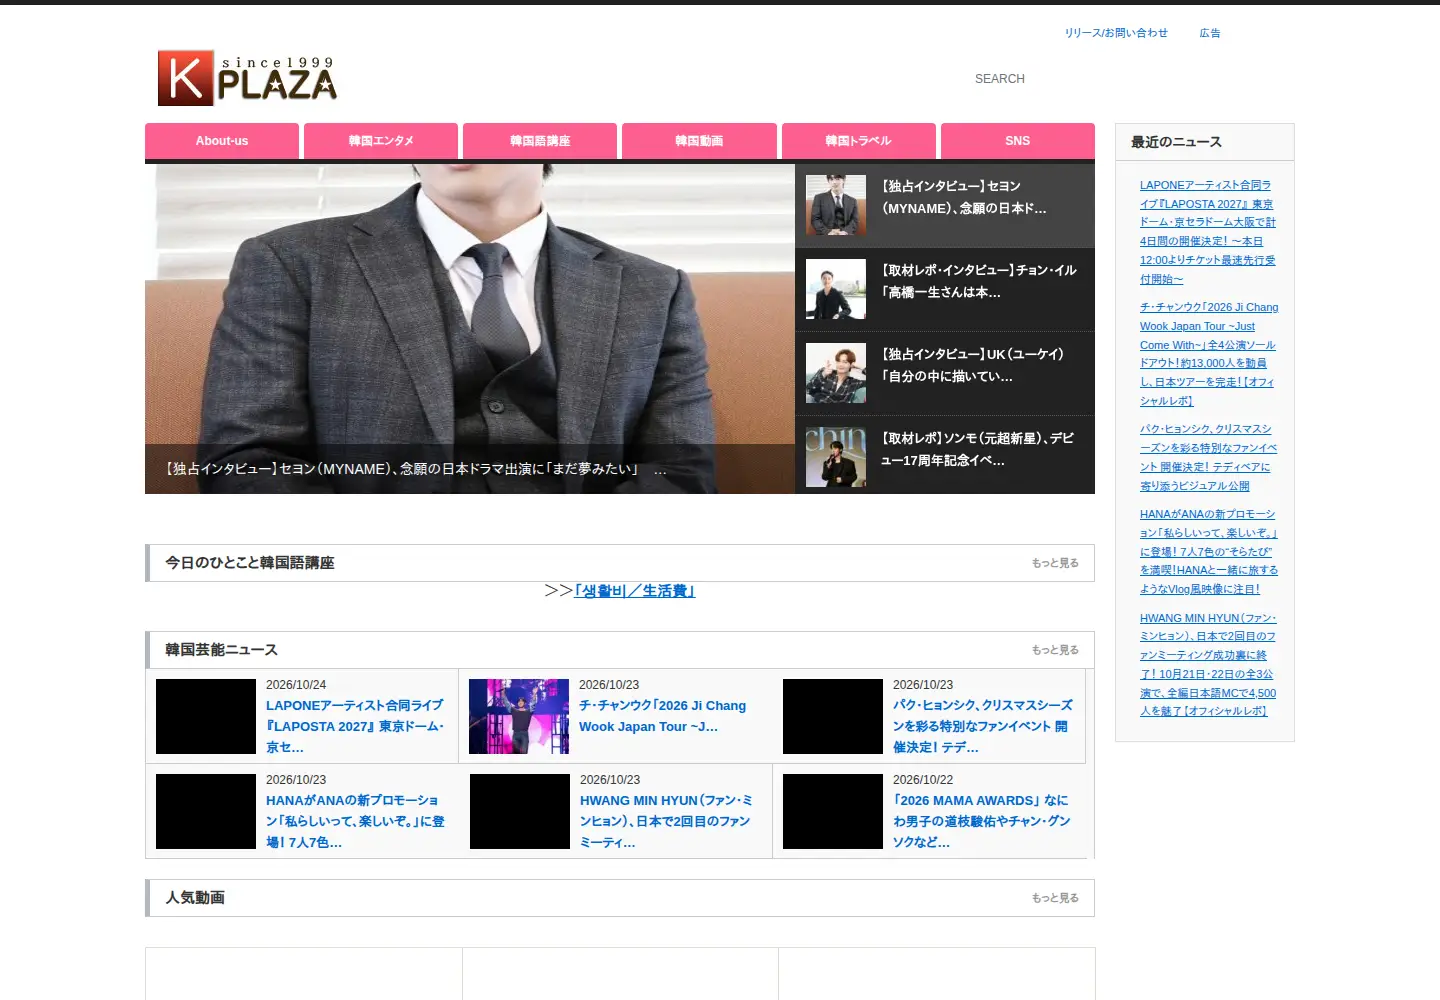Screen dimensions: 1440x1000
Task: Click チ・チャンウク concert thumbnail image
Action: click(x=519, y=716)
